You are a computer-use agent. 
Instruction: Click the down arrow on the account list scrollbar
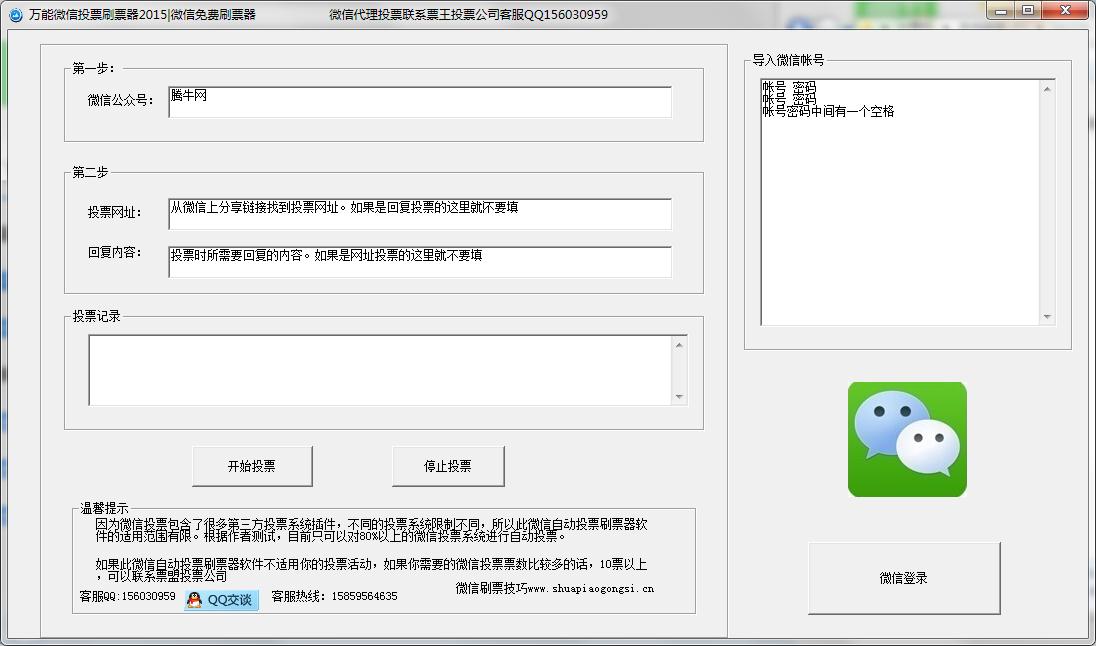point(1048,317)
